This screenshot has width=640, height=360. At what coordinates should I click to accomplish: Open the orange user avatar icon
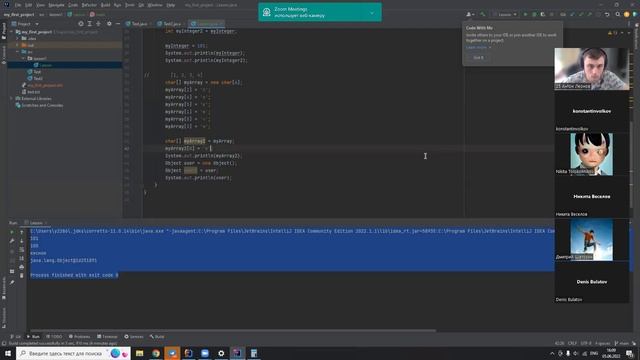tap(627, 14)
